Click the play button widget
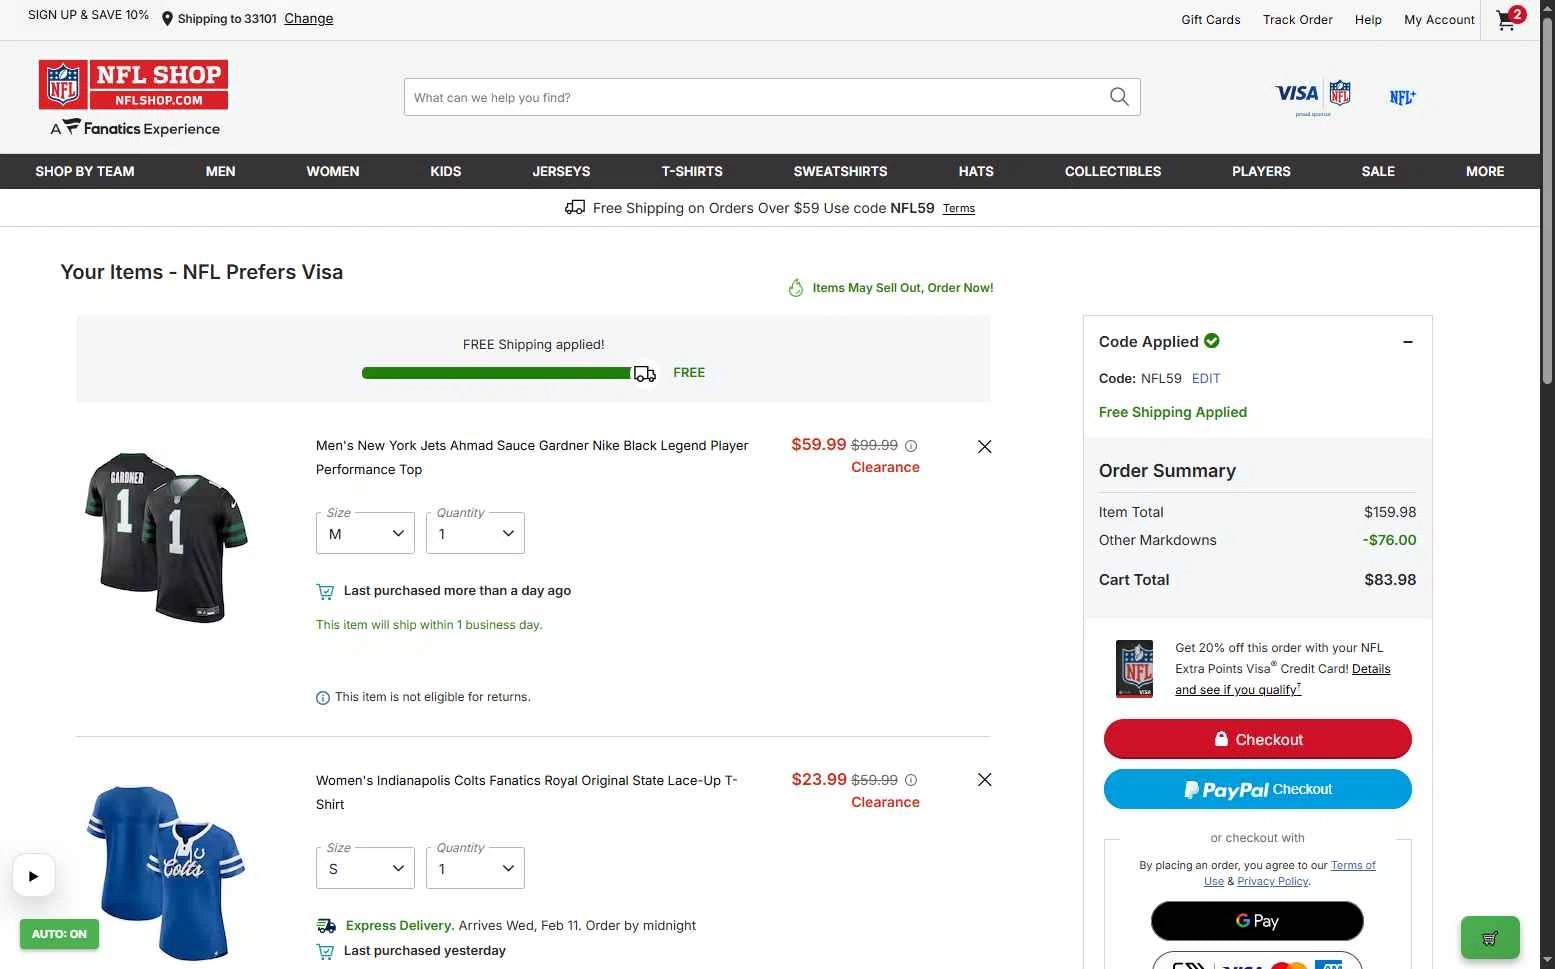 pos(33,876)
